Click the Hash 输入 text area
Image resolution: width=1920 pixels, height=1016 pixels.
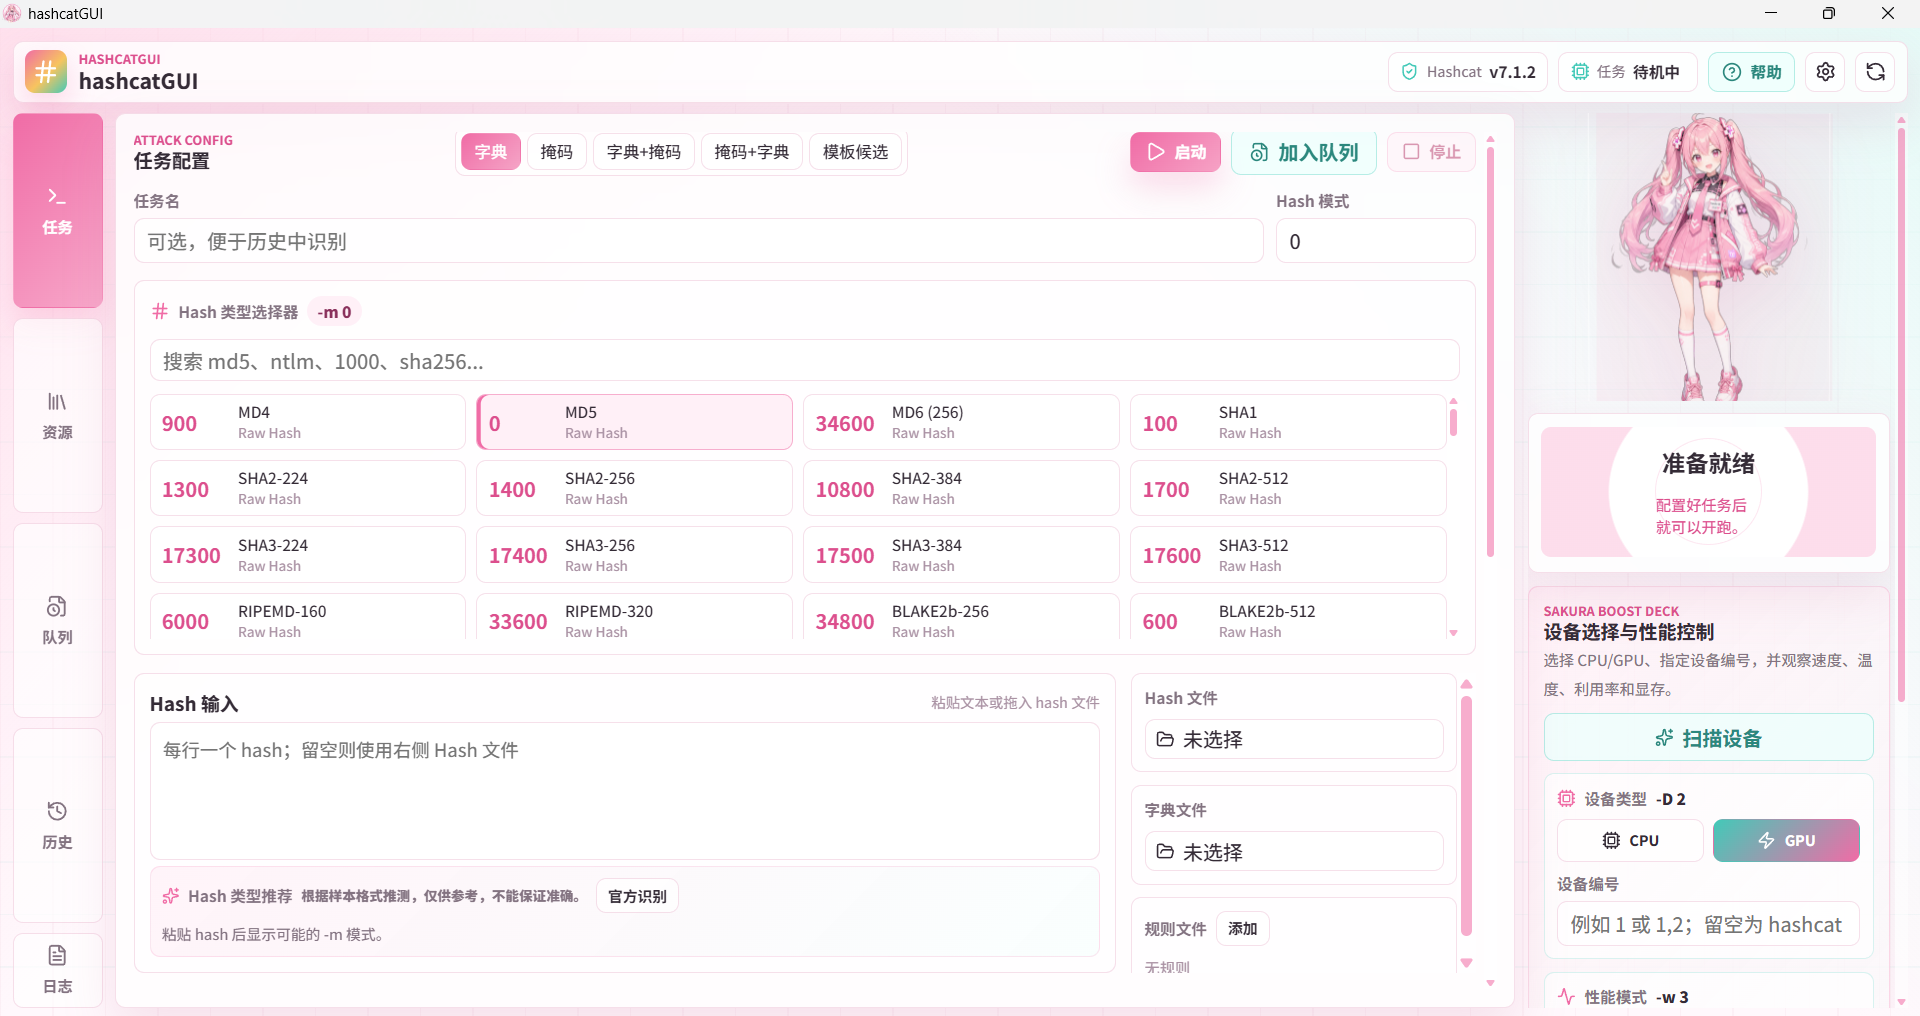pyautogui.click(x=625, y=791)
